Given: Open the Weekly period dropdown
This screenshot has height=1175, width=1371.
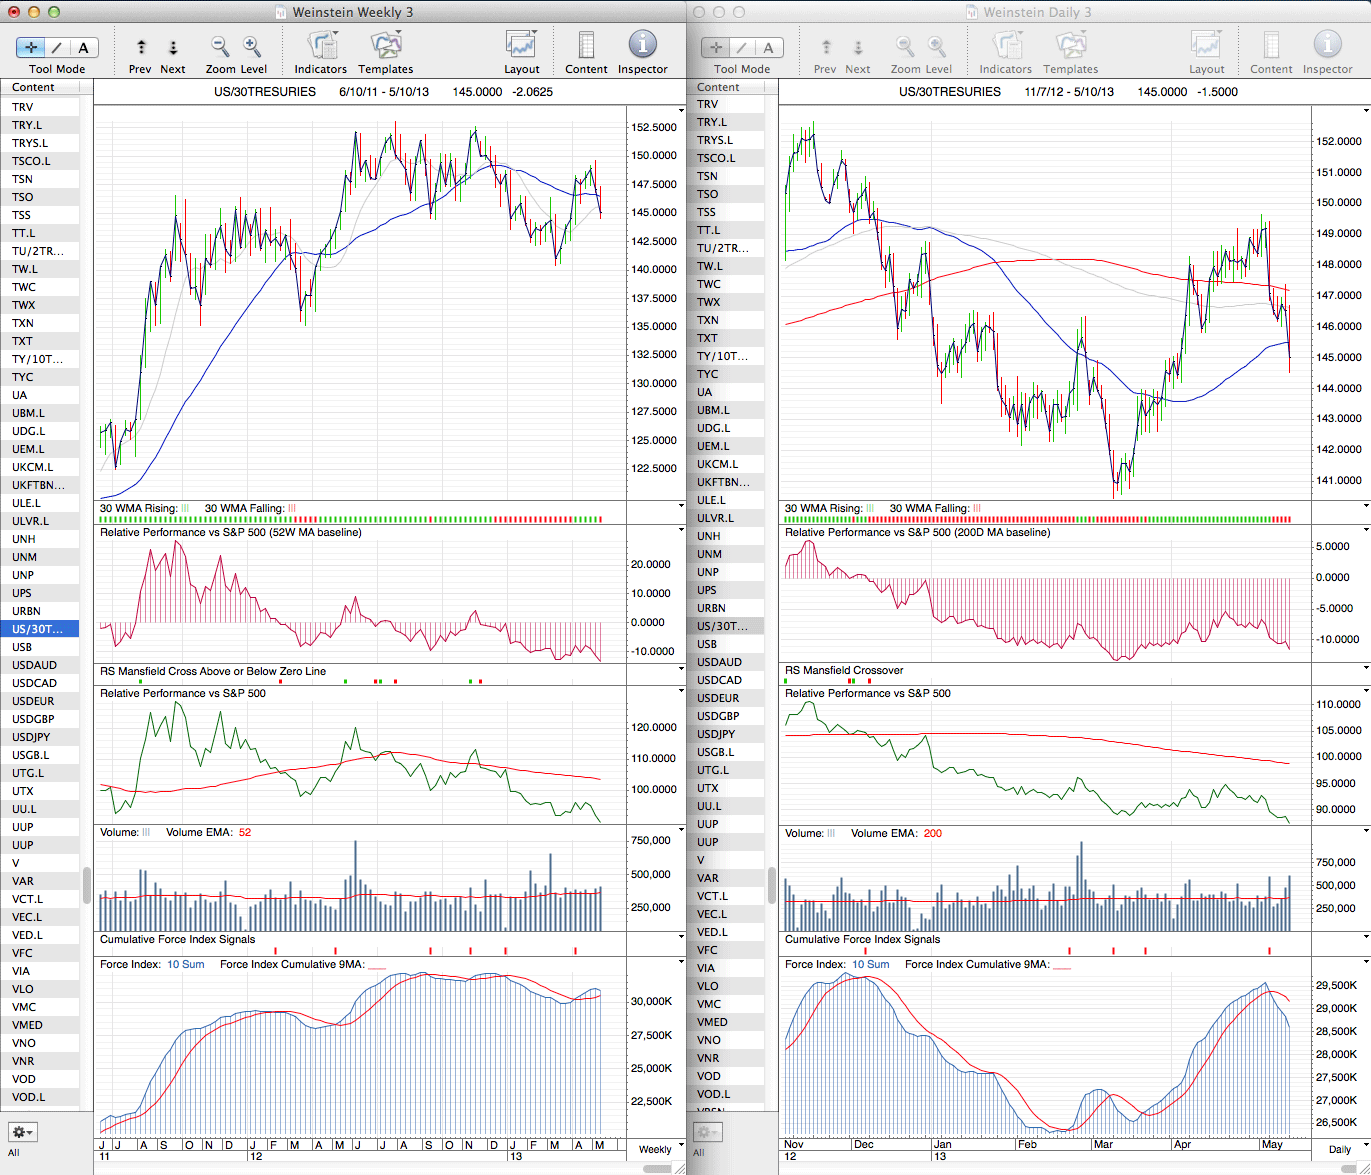Looking at the screenshot, I should point(656,1149).
